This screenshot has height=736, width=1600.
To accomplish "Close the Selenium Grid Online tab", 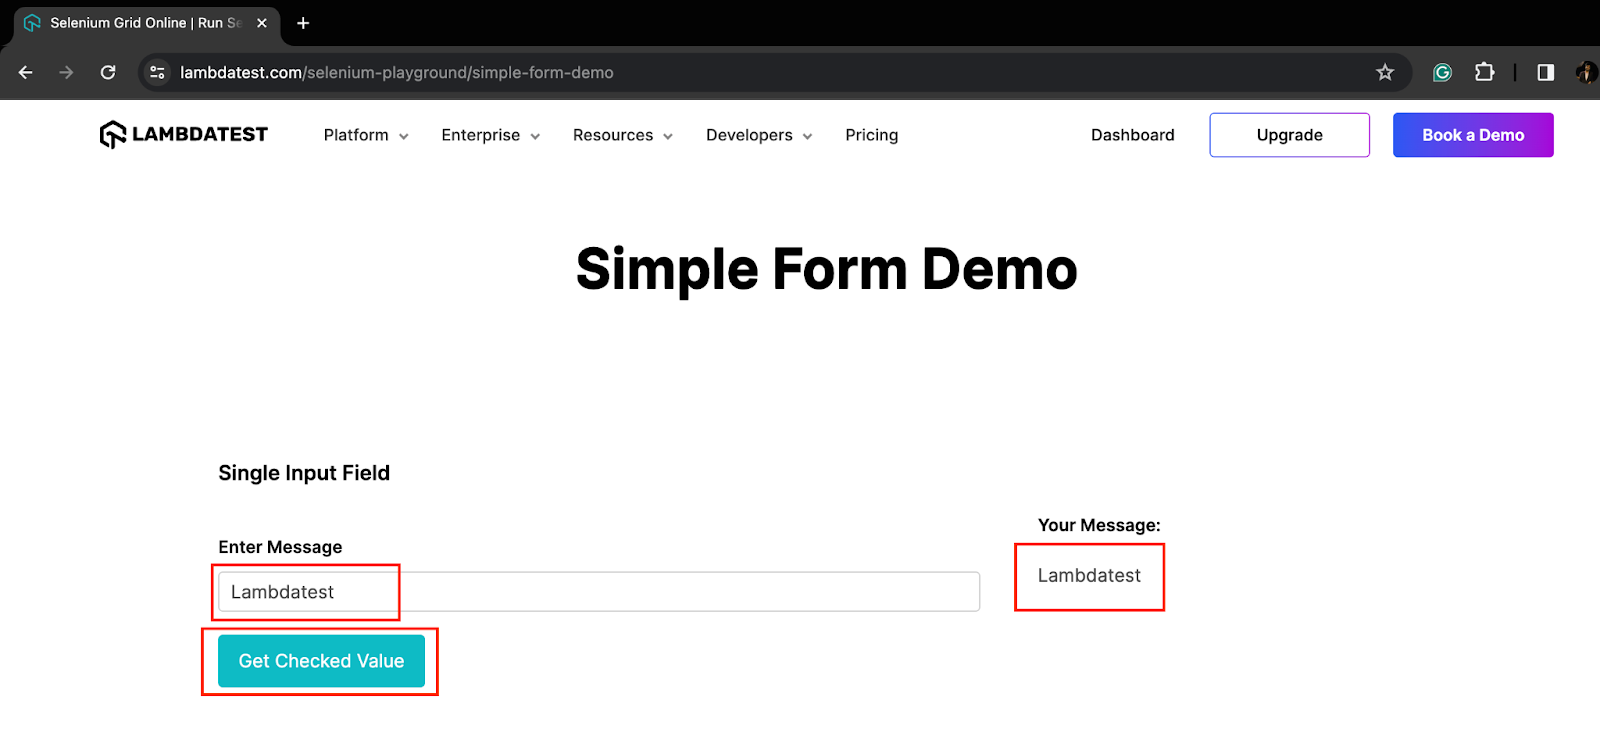I will pos(262,23).
